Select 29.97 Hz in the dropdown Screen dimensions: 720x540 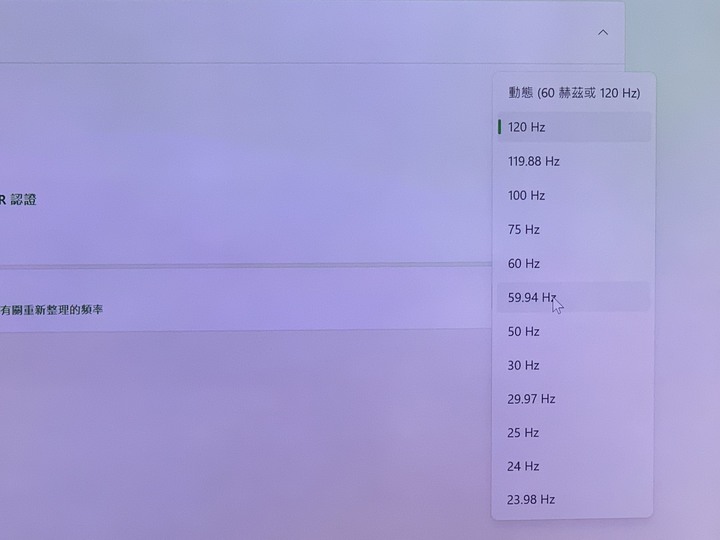click(x=574, y=399)
